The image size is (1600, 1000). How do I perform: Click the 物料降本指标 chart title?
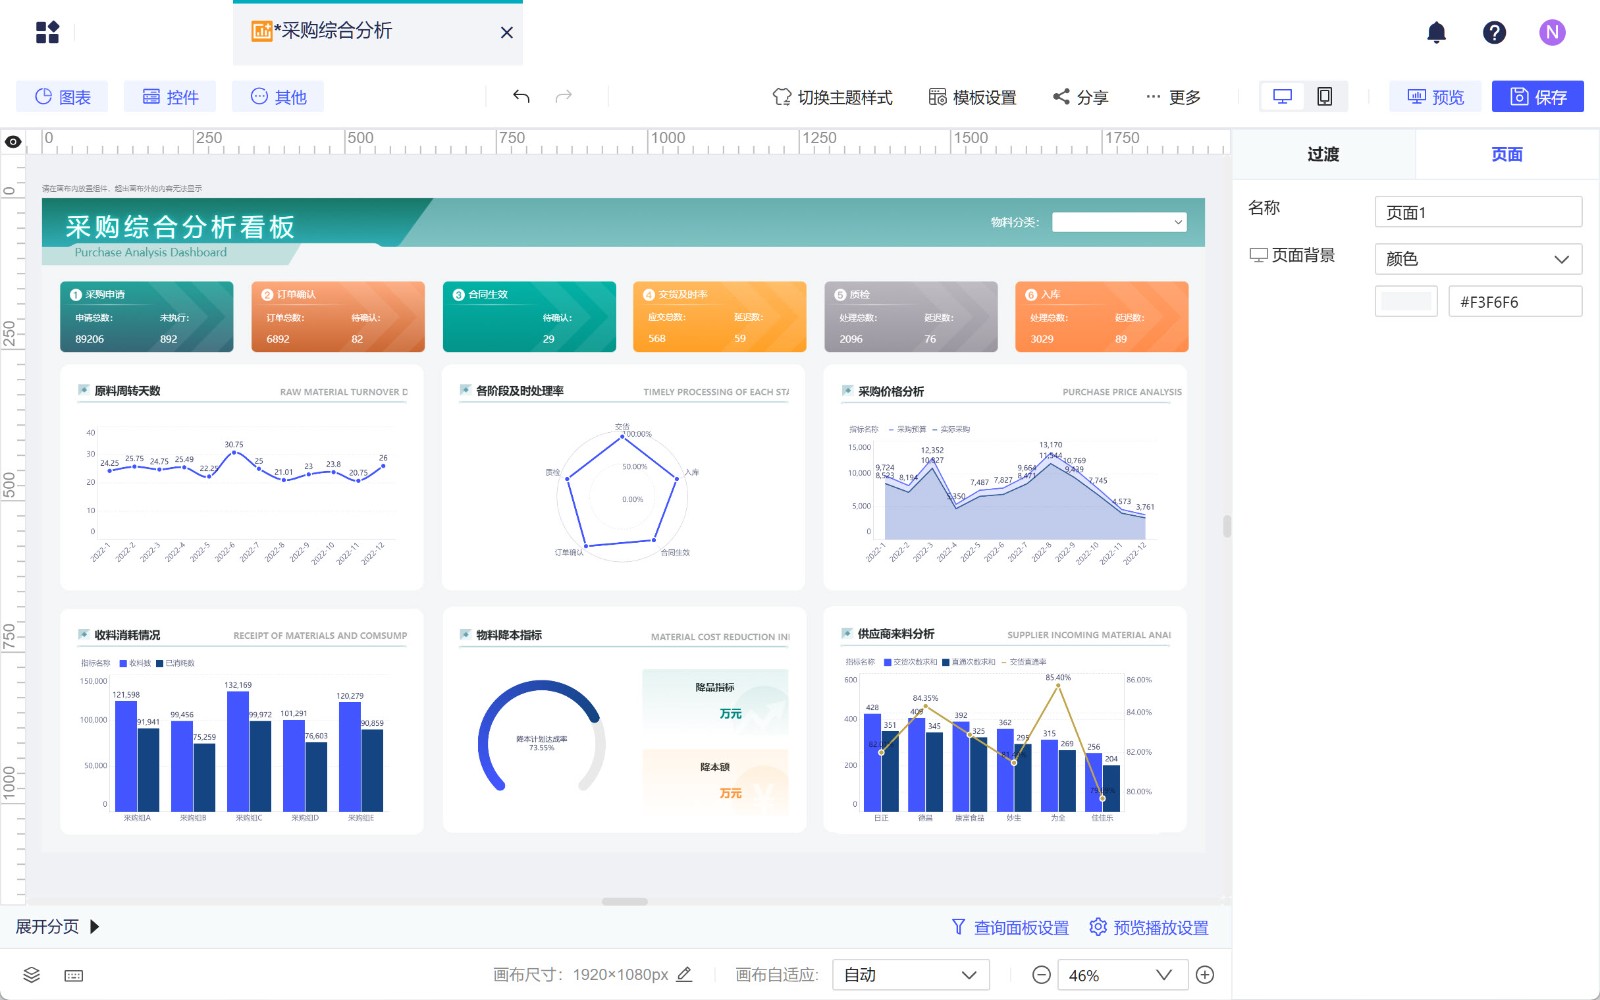(509, 635)
